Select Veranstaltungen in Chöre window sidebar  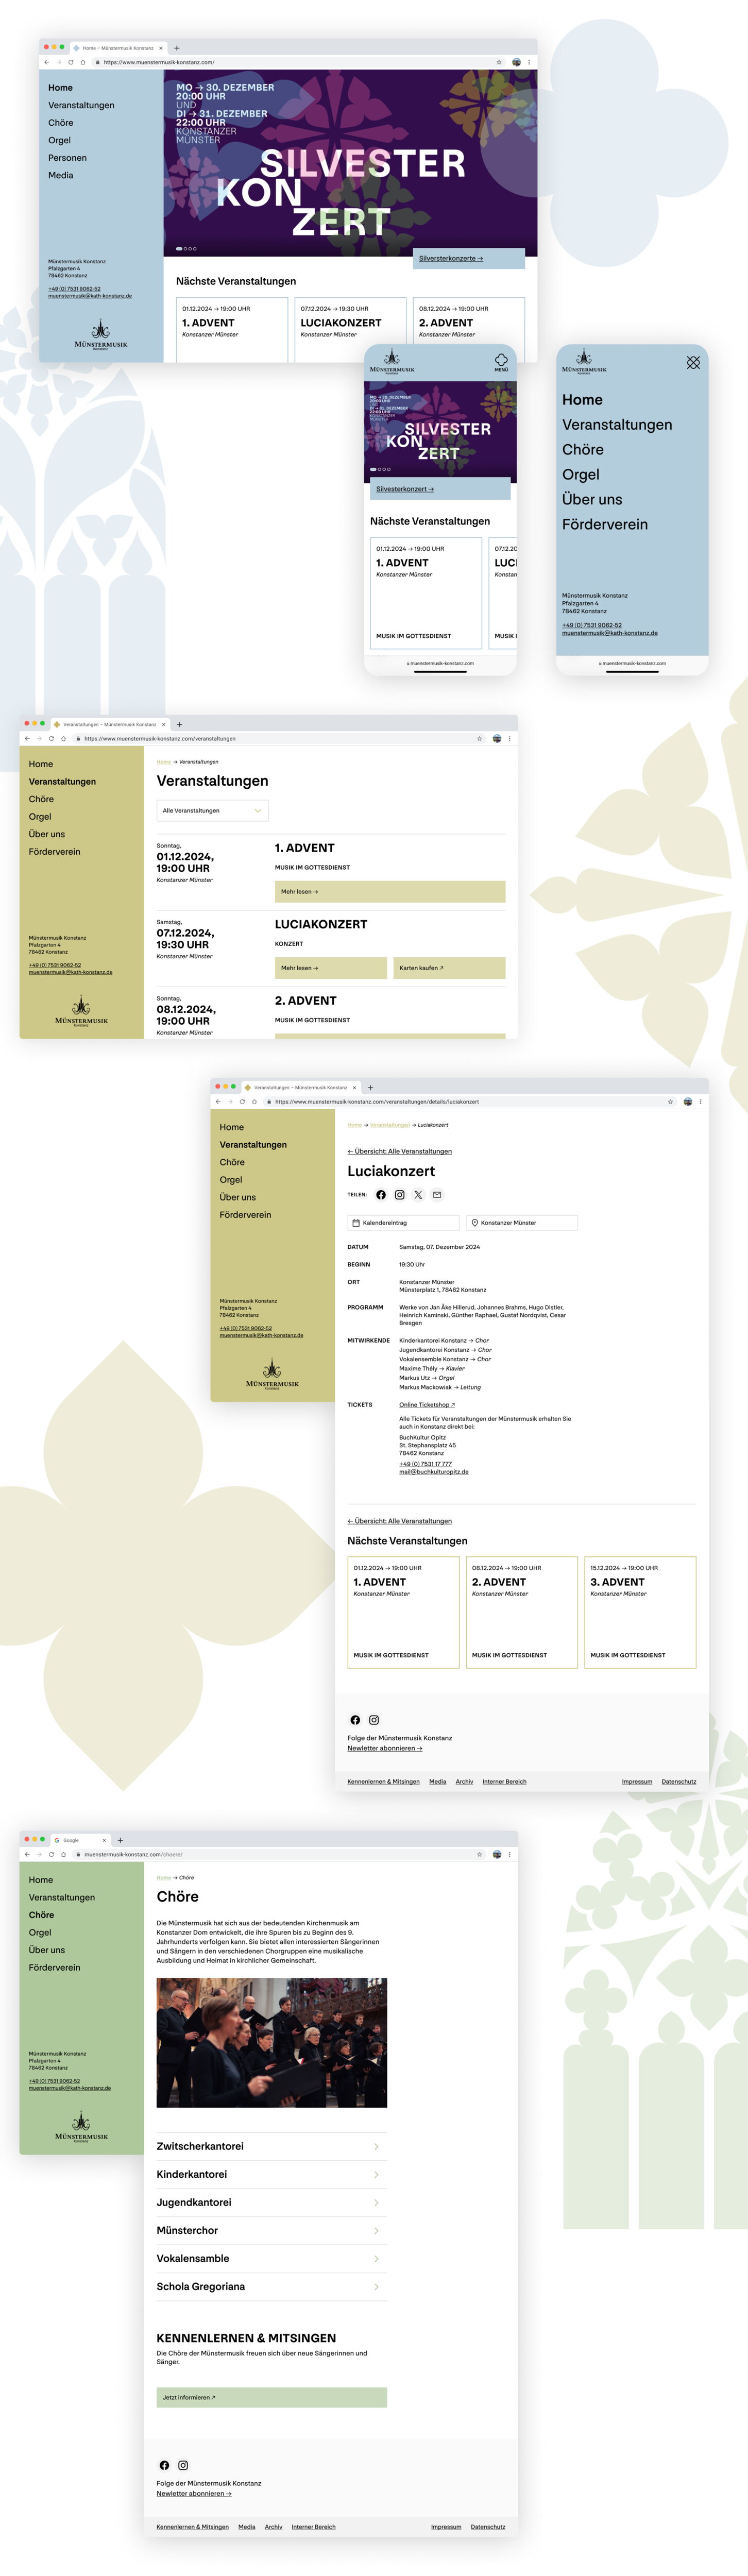pos(62,1897)
